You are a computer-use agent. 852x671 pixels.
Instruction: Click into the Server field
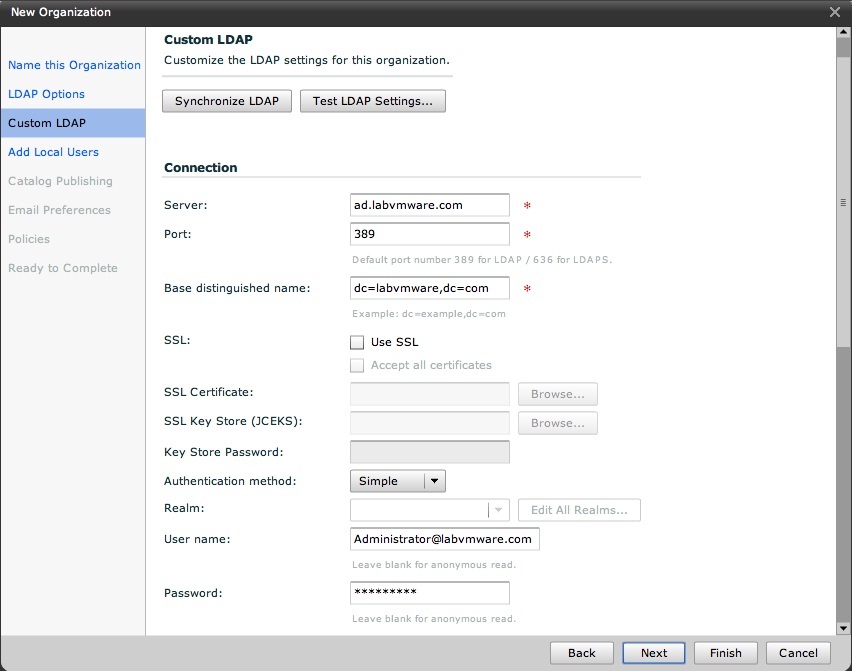pos(430,205)
